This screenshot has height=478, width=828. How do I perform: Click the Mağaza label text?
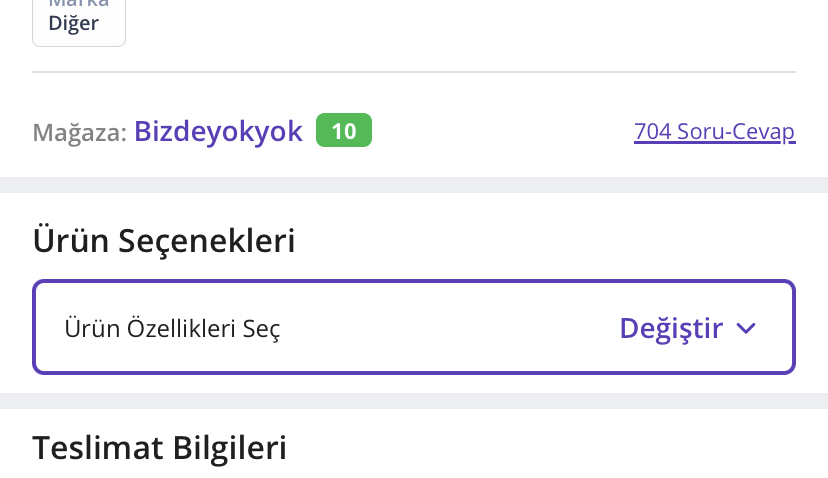(79, 132)
